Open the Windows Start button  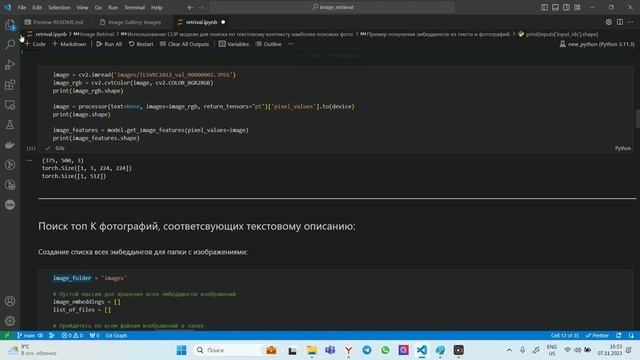click(x=181, y=350)
